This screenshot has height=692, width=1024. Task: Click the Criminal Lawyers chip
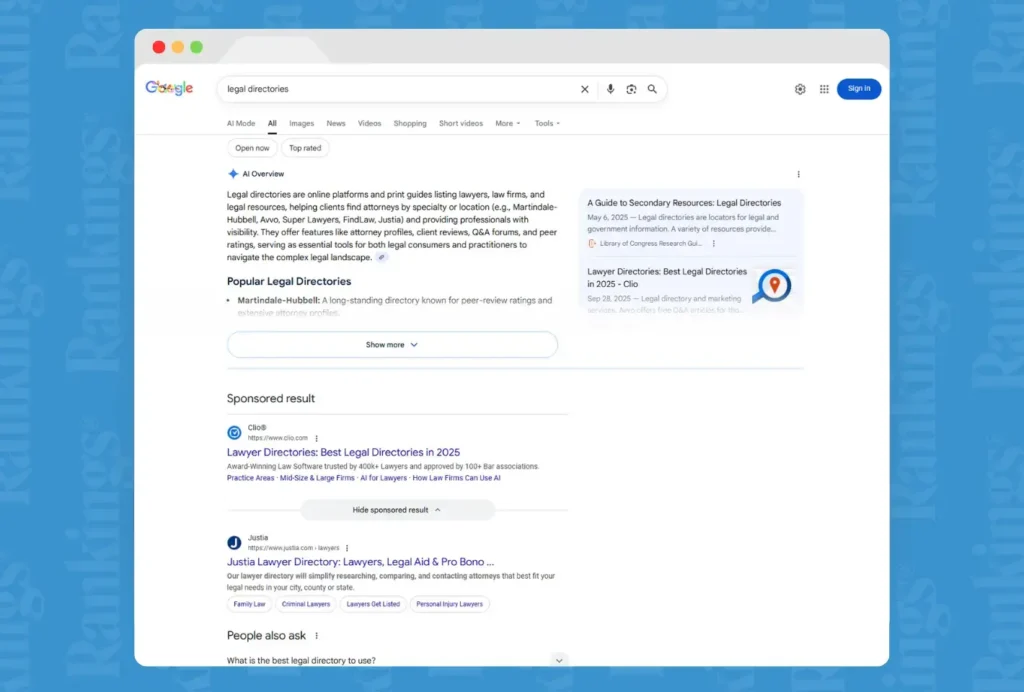306,605
